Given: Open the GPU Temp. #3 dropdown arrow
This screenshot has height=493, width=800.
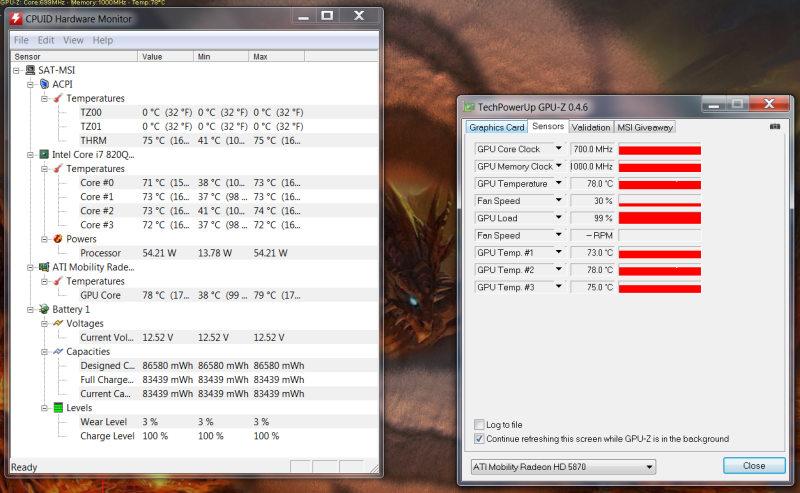Looking at the screenshot, I should tap(559, 287).
